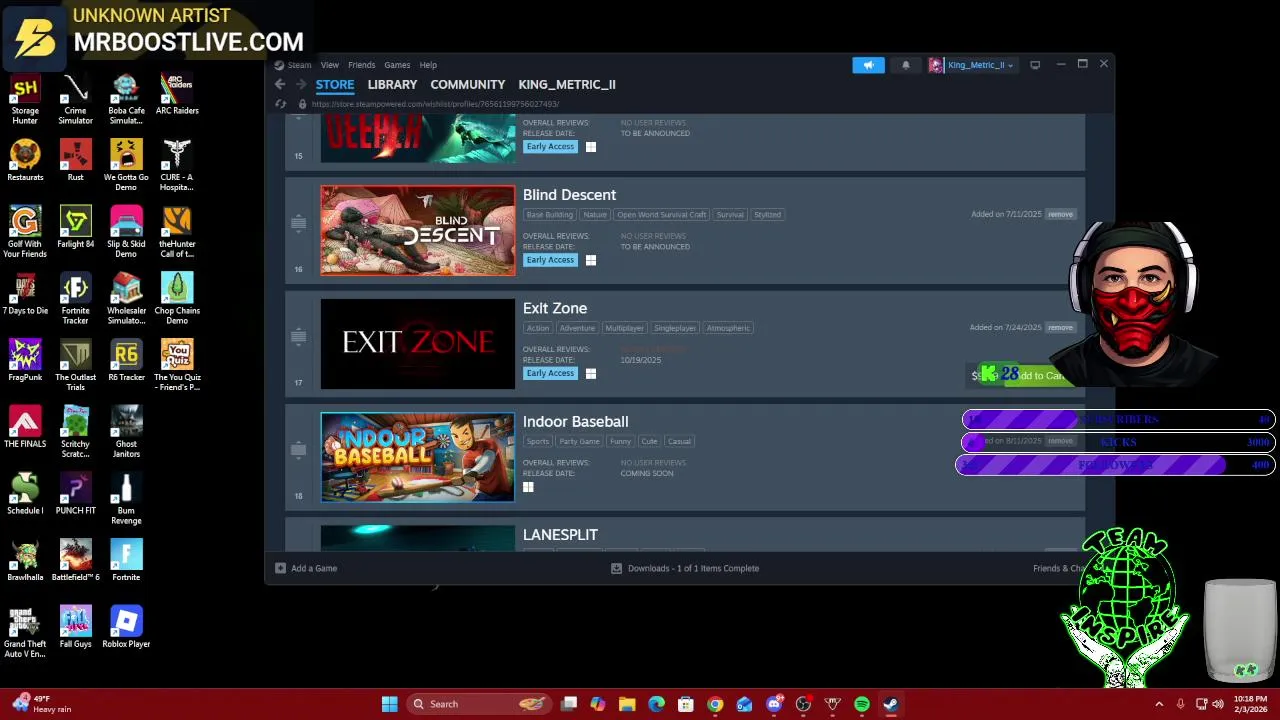Open the weather widget on taskbar
The height and width of the screenshot is (720, 1280).
coord(42,704)
